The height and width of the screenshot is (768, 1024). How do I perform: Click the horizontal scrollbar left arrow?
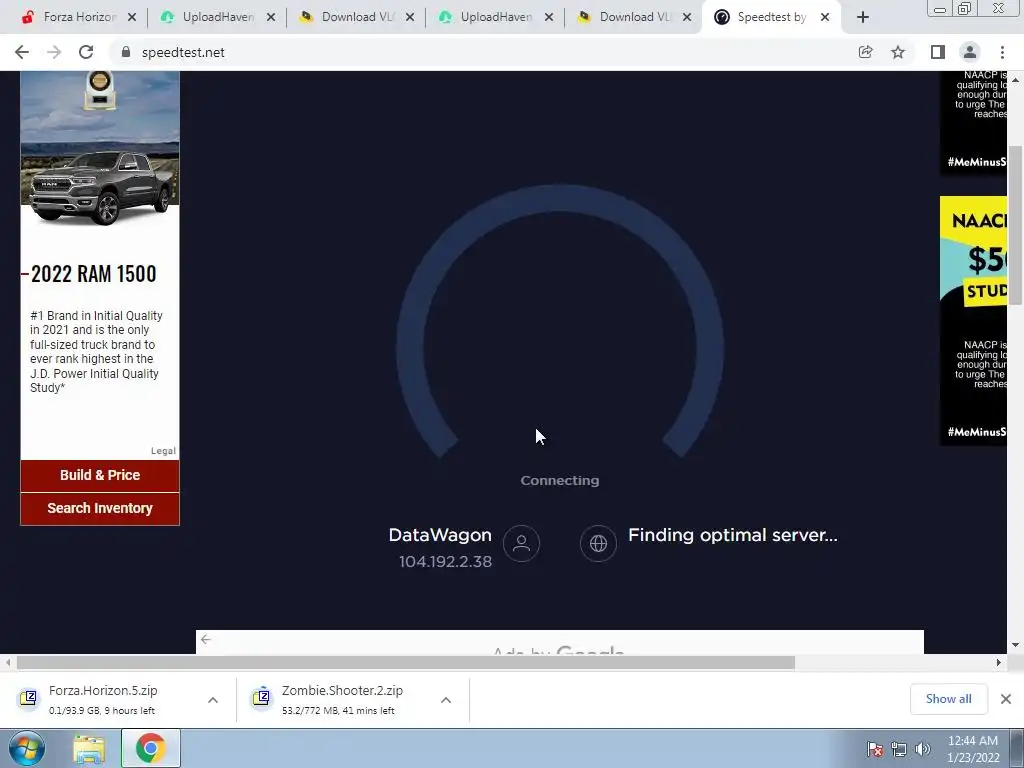(x=8, y=663)
